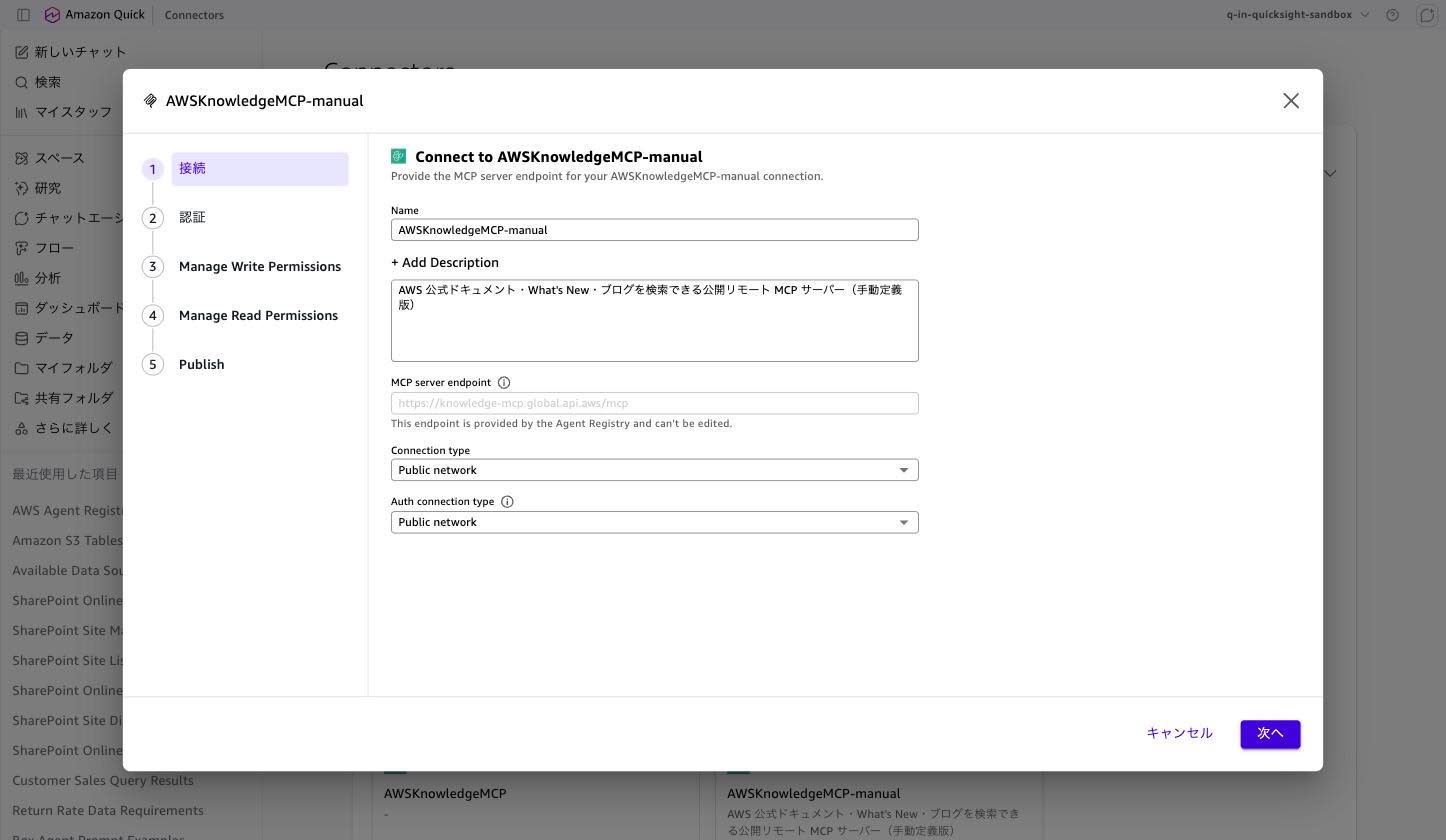Image resolution: width=1446 pixels, height=840 pixels.
Task: Click the マイスタッフ label in sidebar
Action: 73,112
